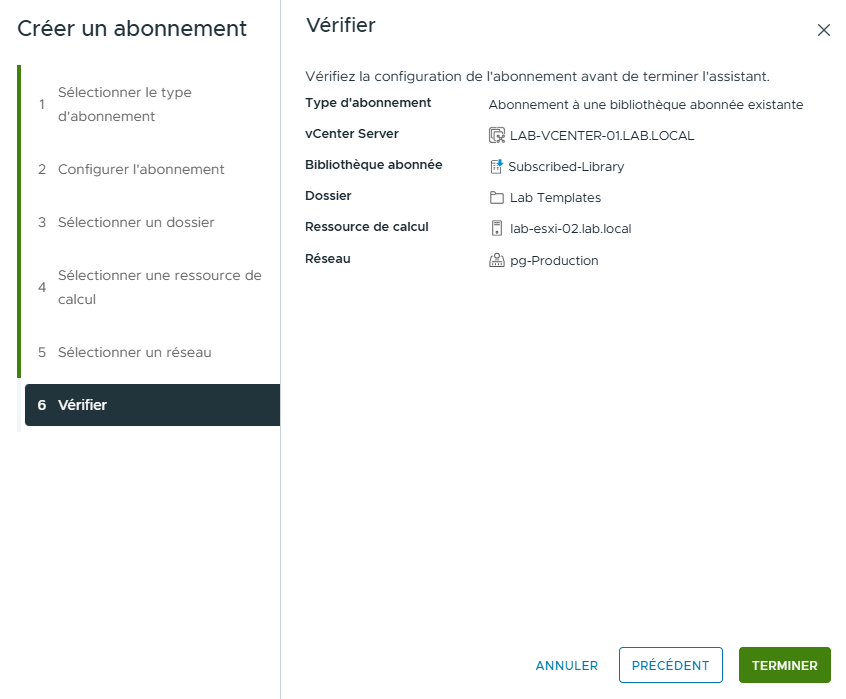This screenshot has width=846, height=699.
Task: Click the TERMINER button
Action: coord(784,665)
